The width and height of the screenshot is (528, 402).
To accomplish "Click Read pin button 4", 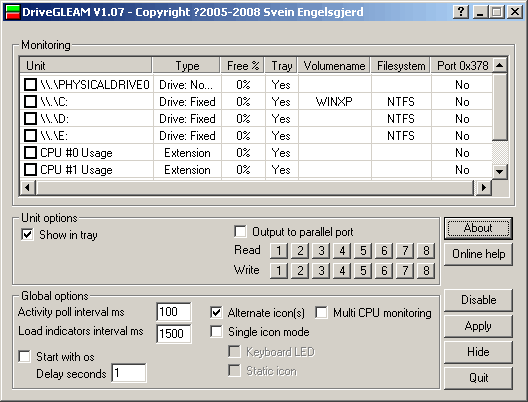I will (342, 251).
